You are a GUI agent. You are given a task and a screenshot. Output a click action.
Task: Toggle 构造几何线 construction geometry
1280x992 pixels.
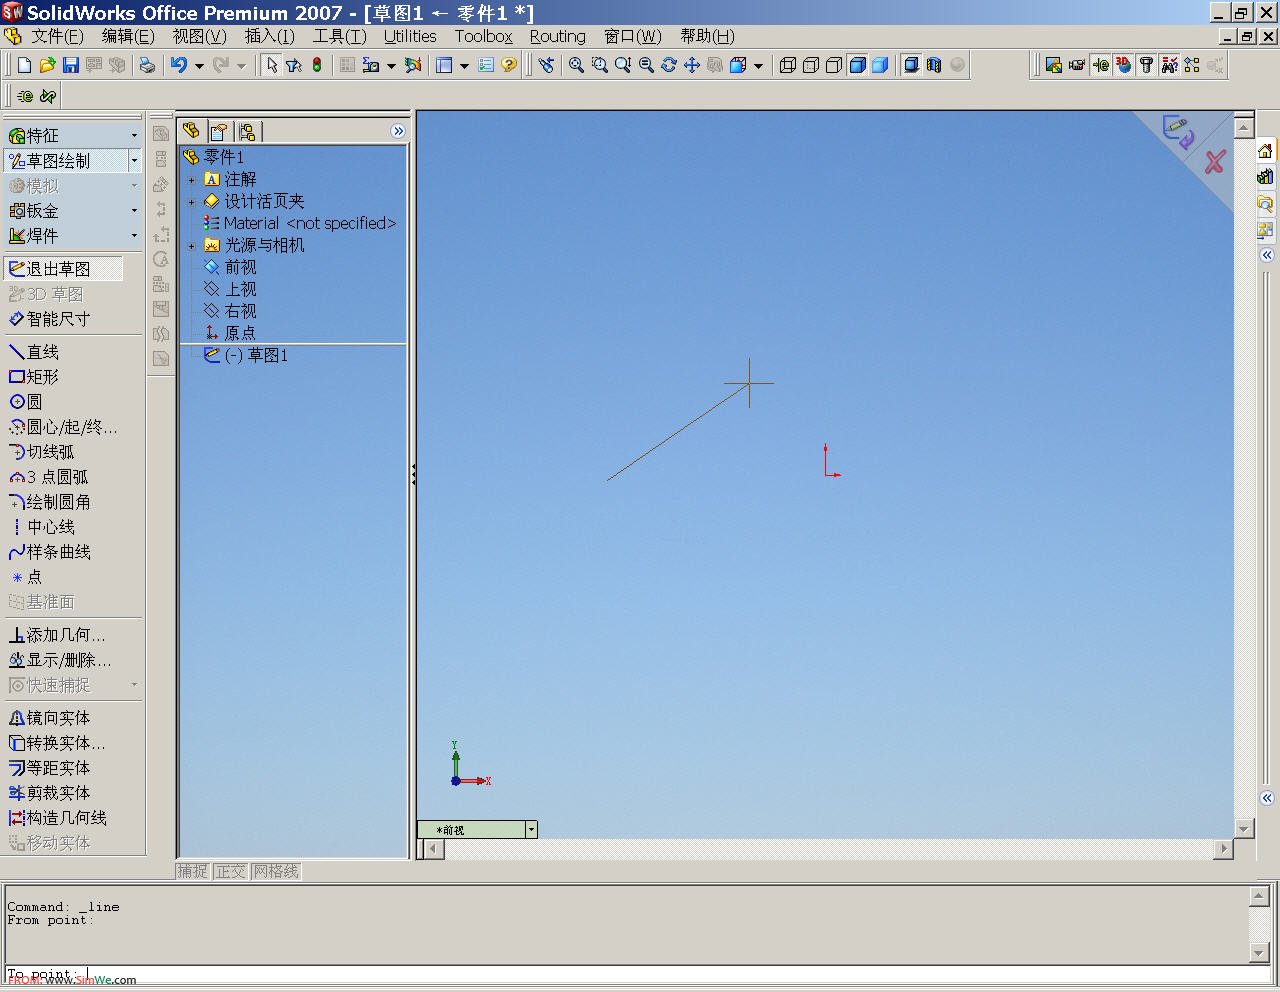(x=58, y=818)
